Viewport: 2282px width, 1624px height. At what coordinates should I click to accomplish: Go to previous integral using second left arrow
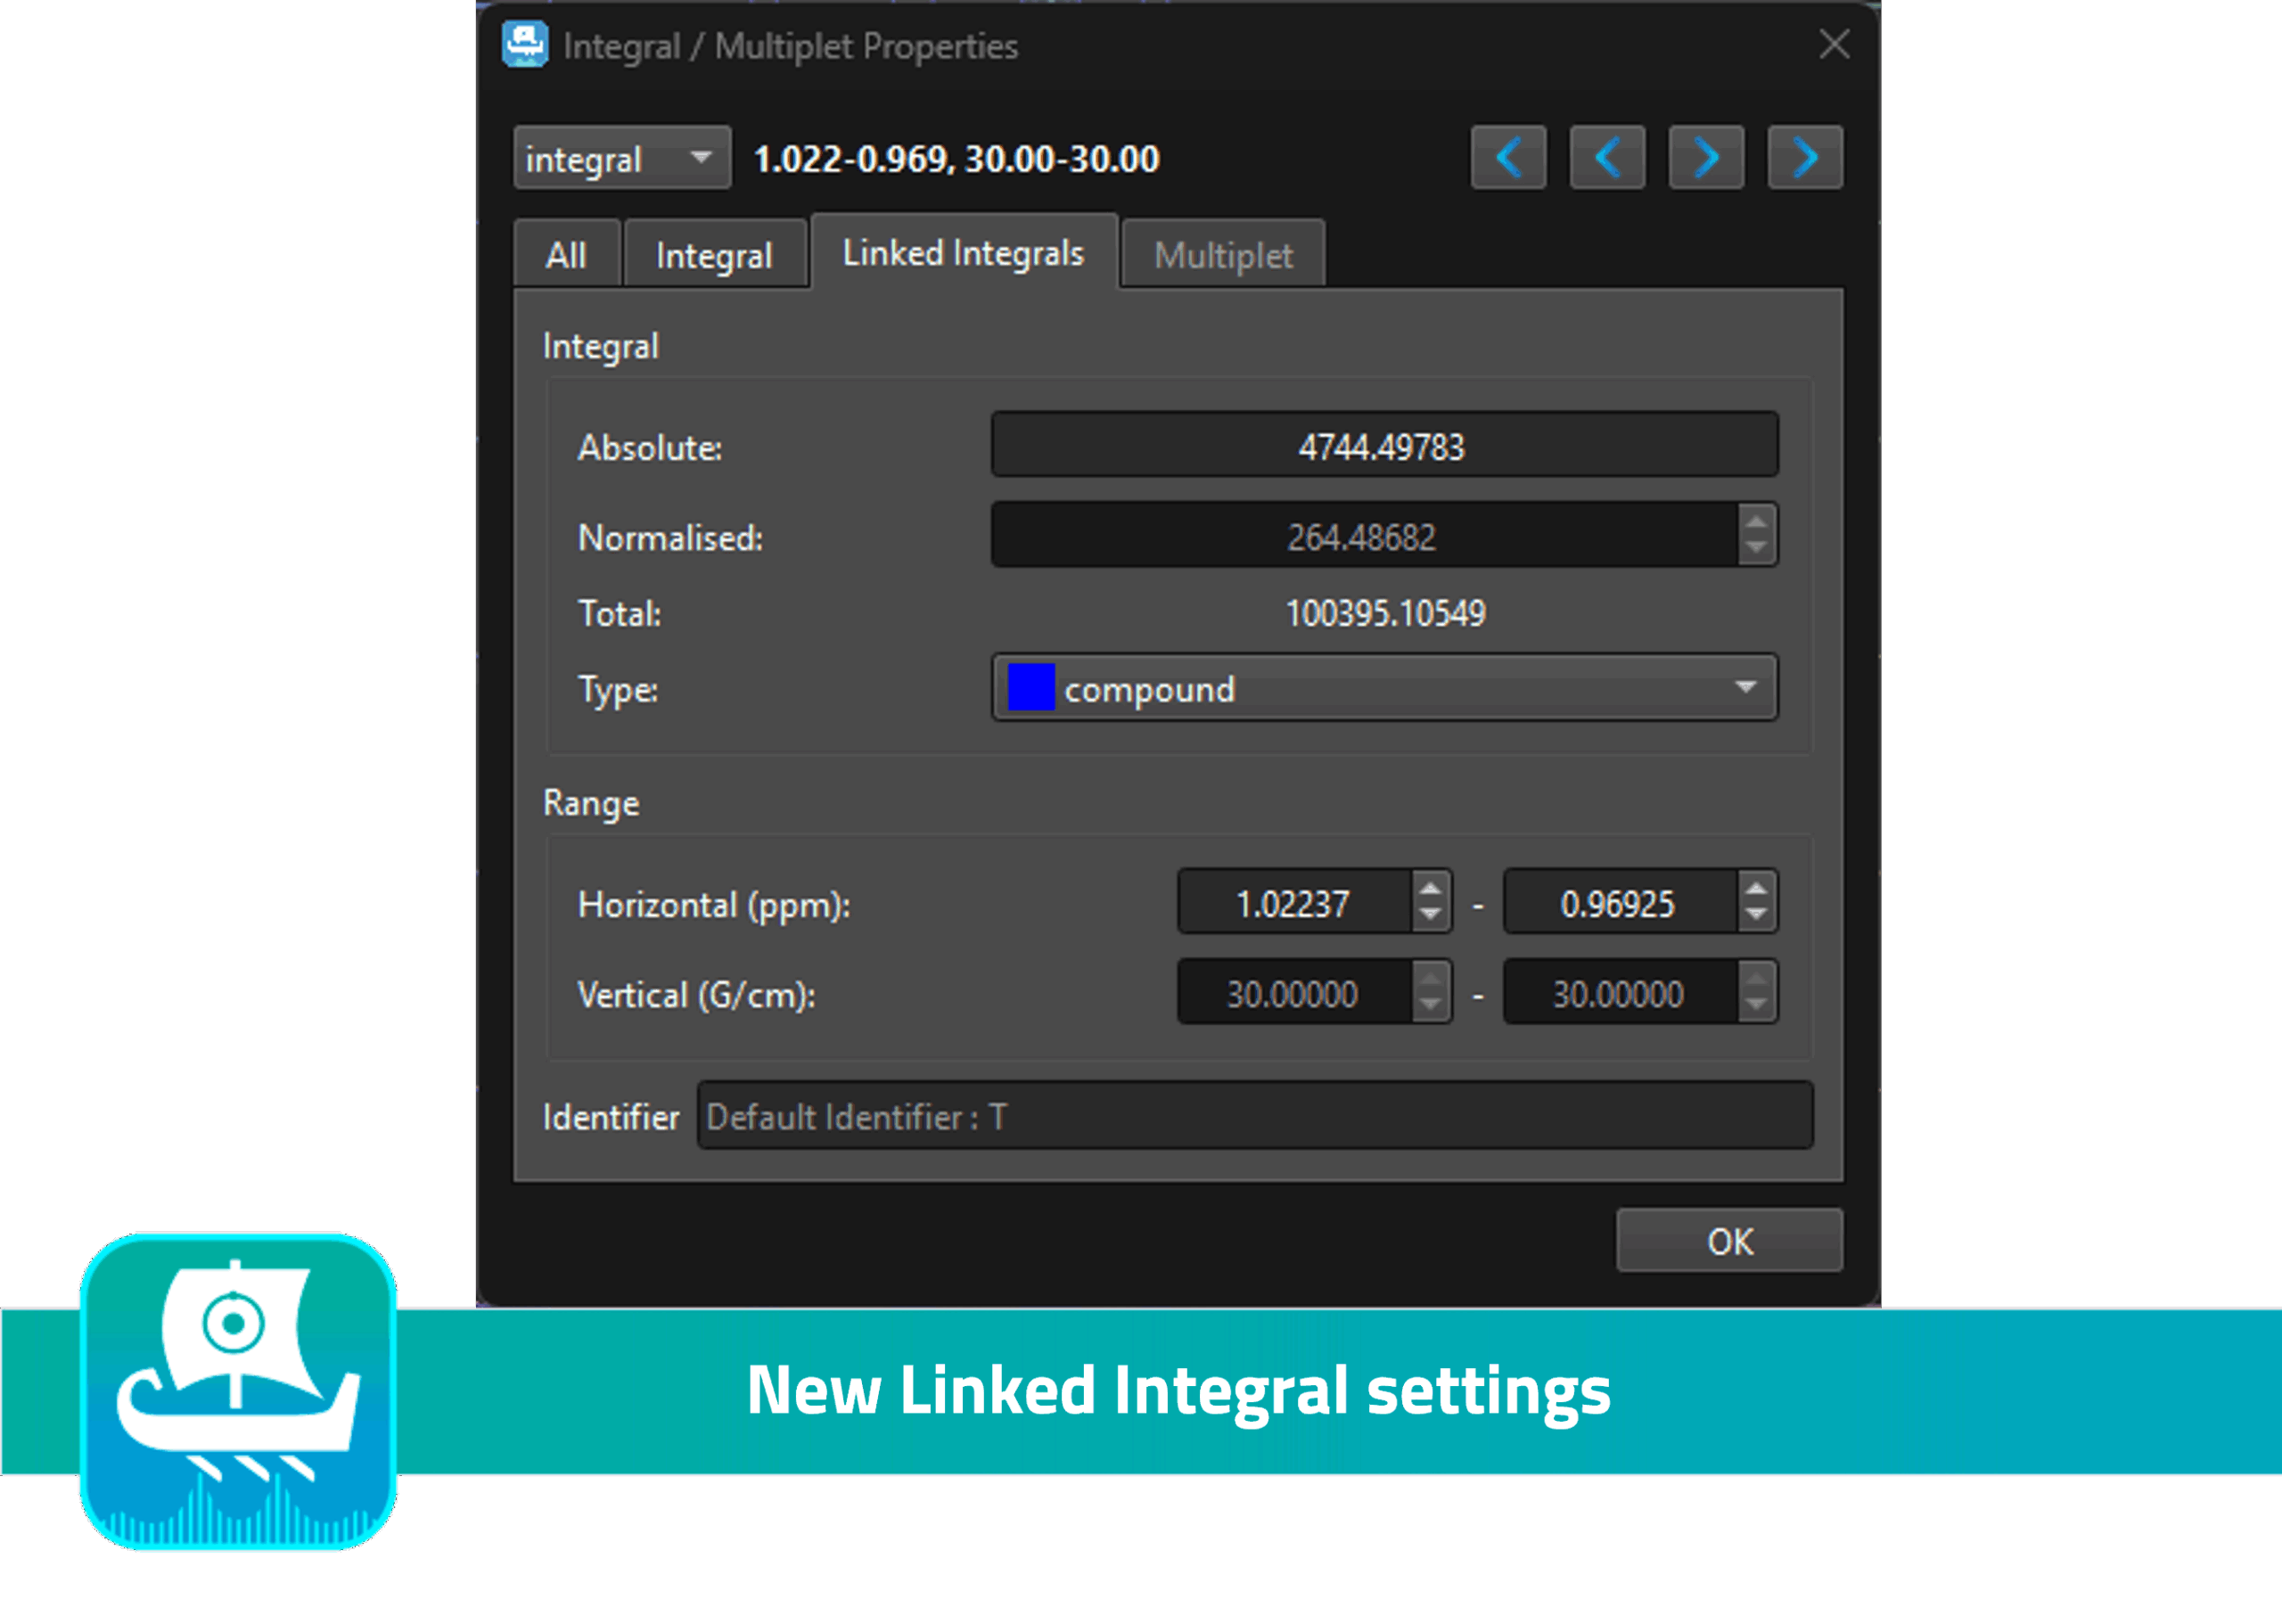tap(1606, 157)
